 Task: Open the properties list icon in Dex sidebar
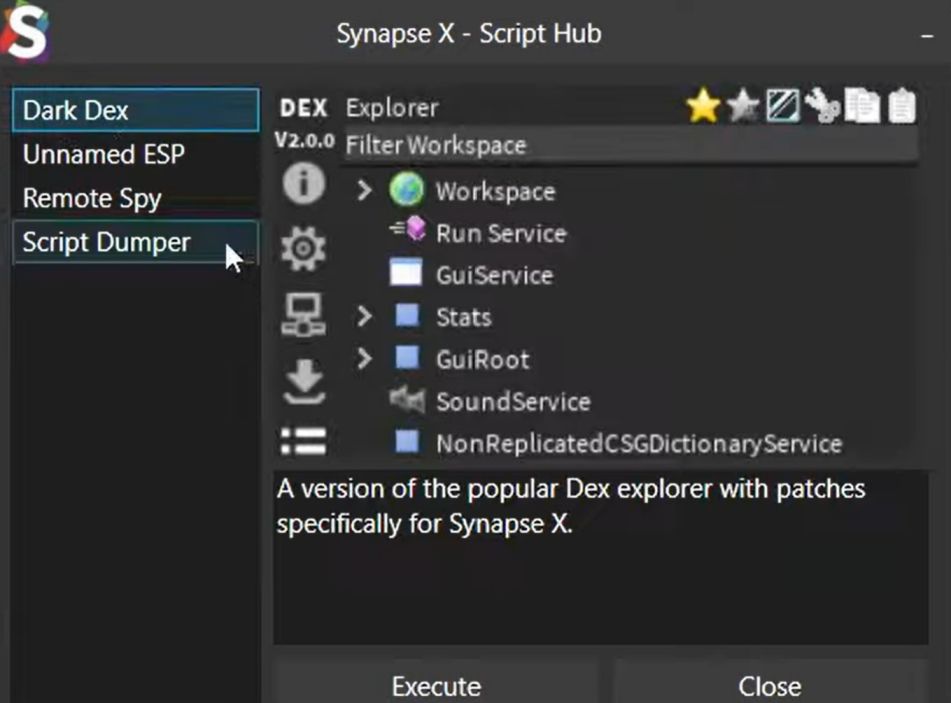[x=303, y=440]
